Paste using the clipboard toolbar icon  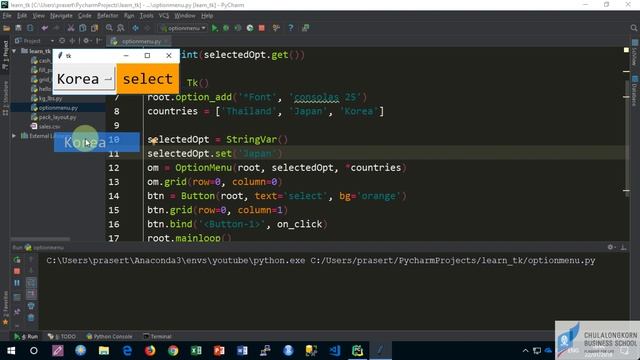coord(95,28)
